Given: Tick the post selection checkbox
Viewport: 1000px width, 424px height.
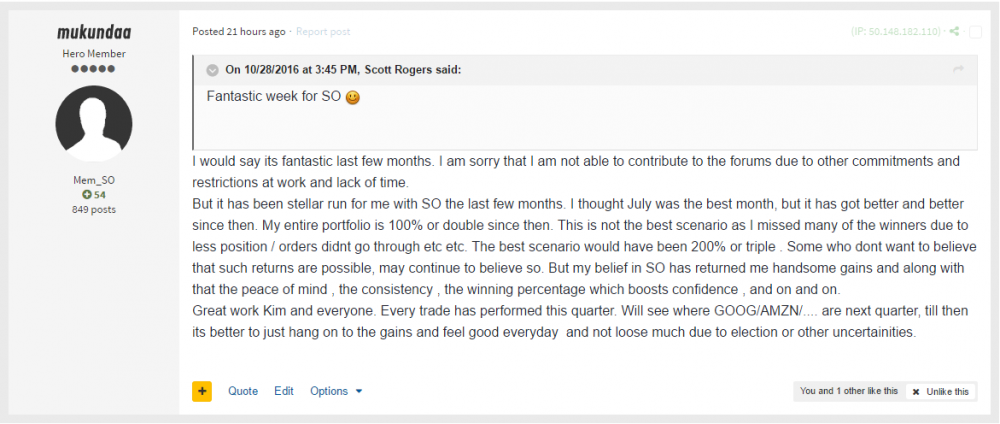Looking at the screenshot, I should pyautogui.click(x=975, y=32).
